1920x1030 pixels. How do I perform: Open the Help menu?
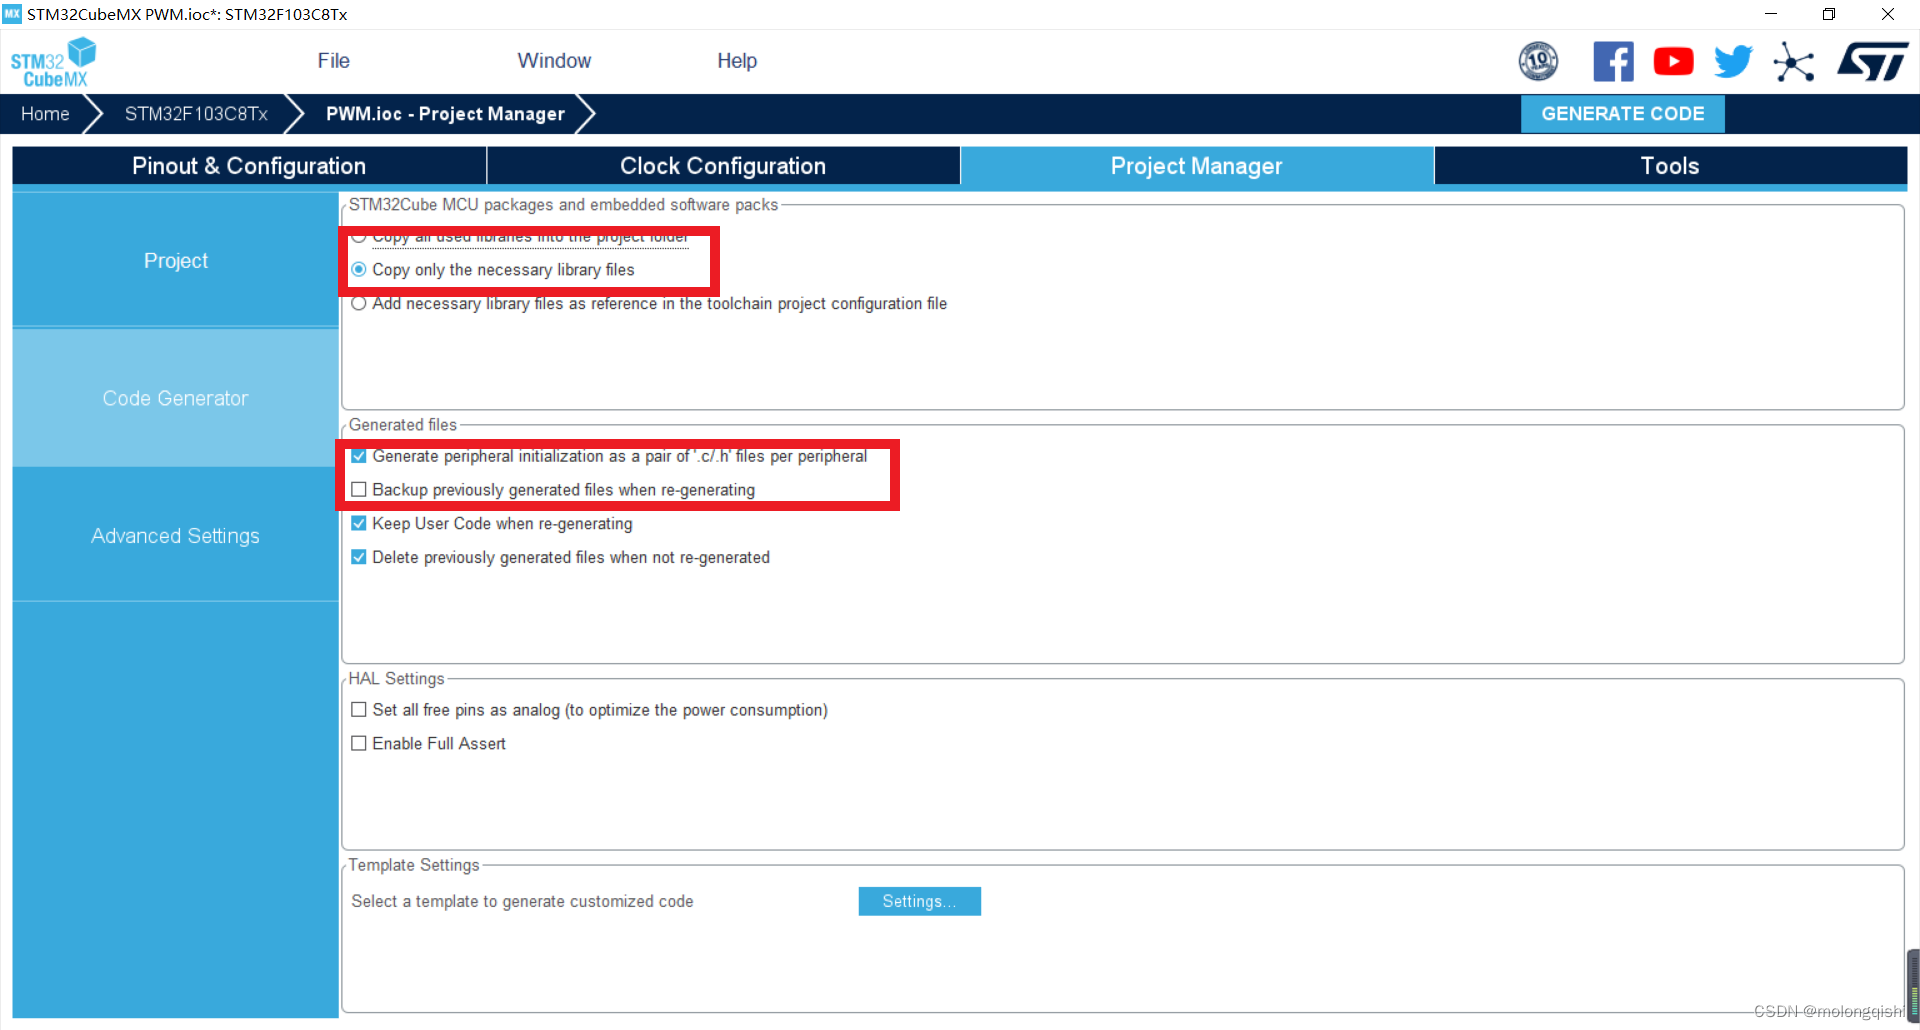tap(737, 61)
